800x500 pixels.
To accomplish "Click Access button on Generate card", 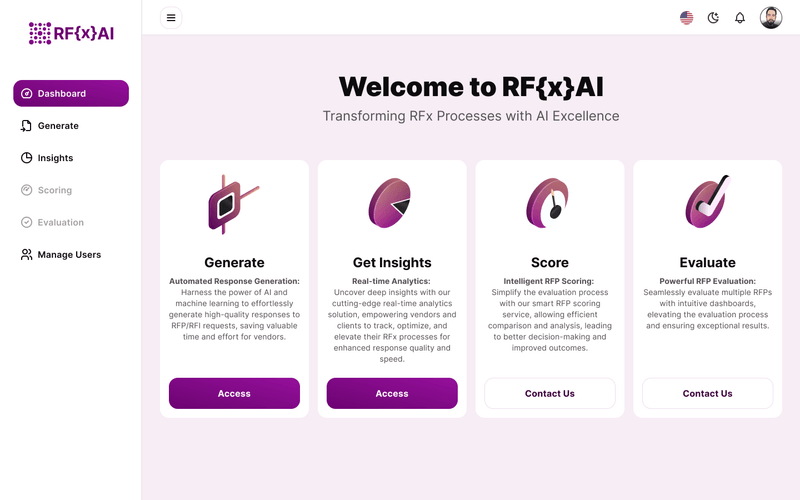I will [x=234, y=393].
